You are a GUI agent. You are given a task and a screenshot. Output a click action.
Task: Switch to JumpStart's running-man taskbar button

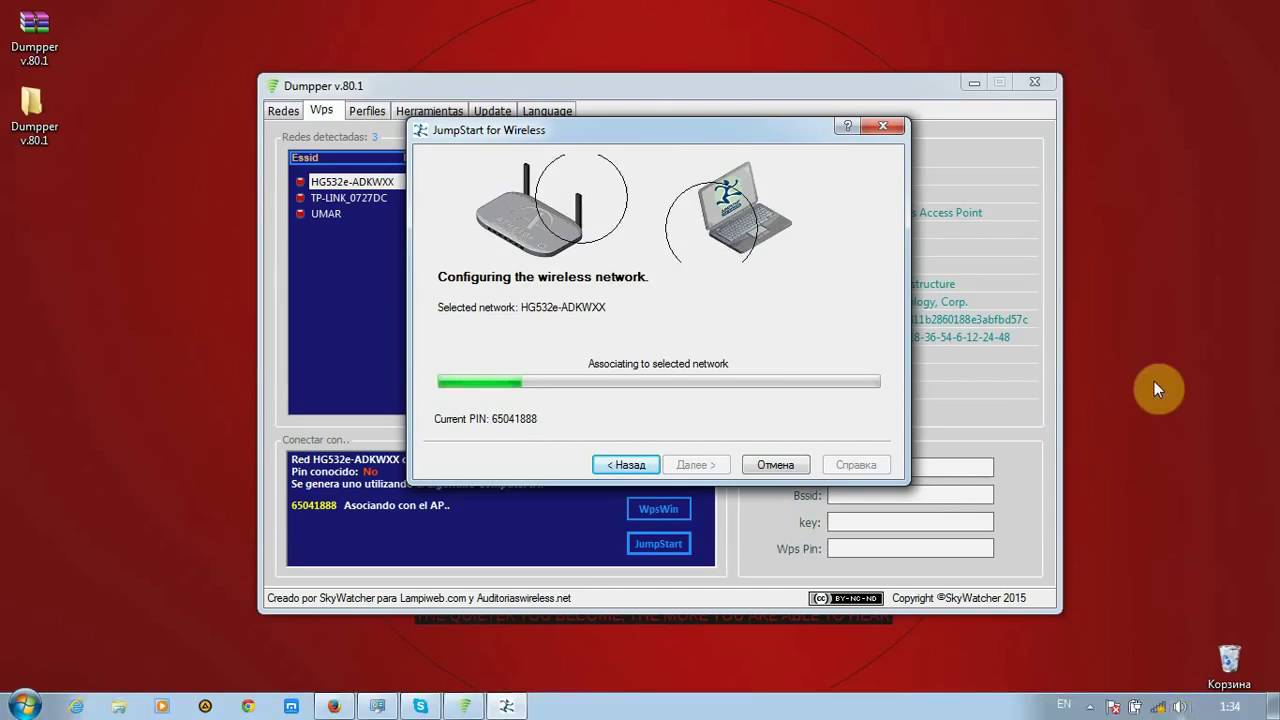pyautogui.click(x=508, y=706)
